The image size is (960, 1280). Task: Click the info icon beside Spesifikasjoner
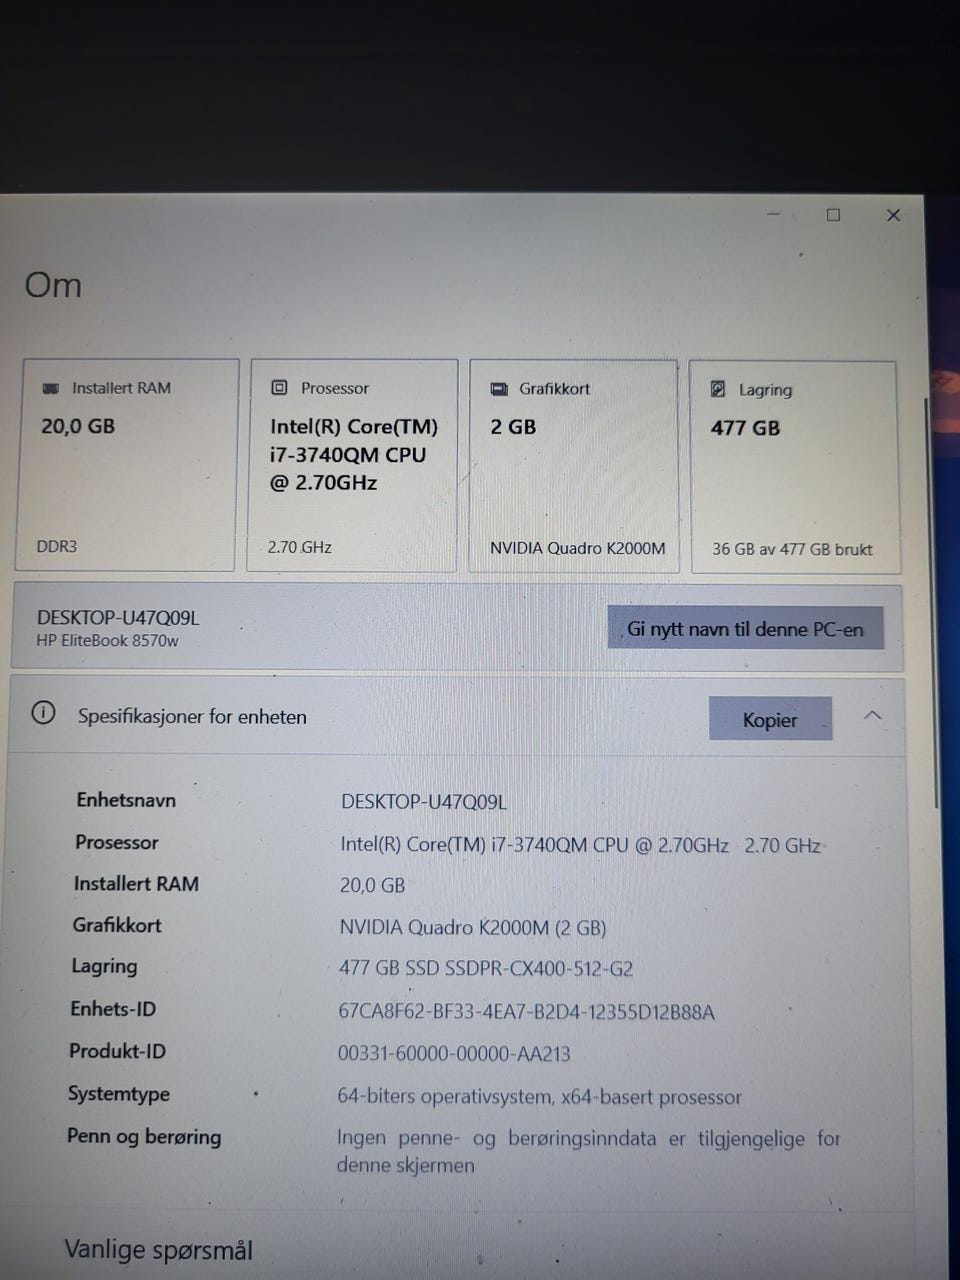[x=43, y=713]
